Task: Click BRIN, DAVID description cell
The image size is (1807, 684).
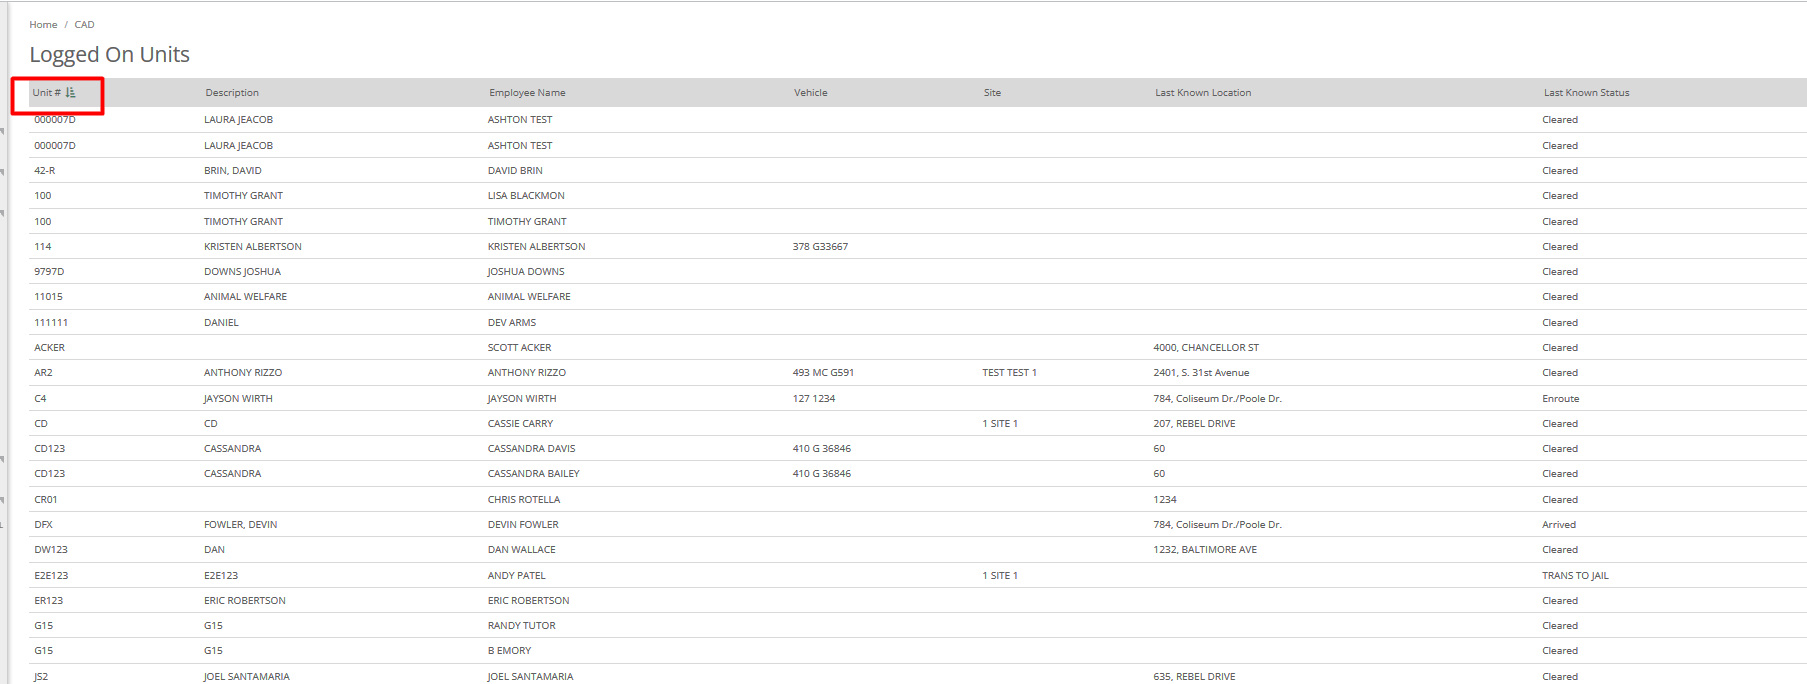Action: tap(233, 170)
